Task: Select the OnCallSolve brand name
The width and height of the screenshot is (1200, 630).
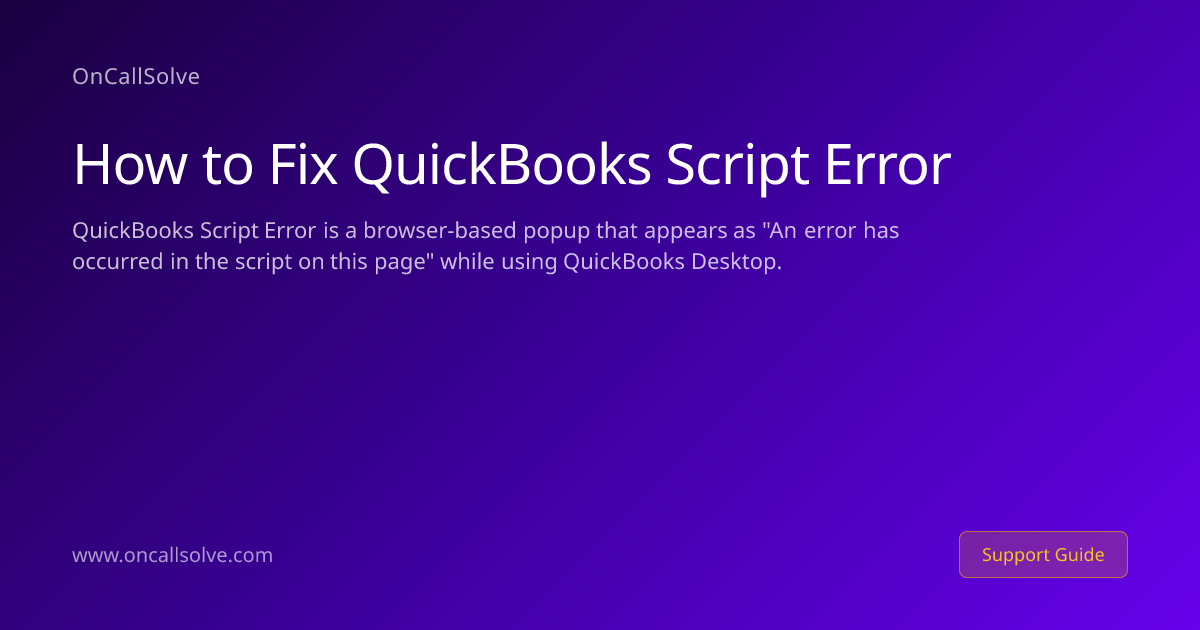Action: pyautogui.click(x=136, y=76)
